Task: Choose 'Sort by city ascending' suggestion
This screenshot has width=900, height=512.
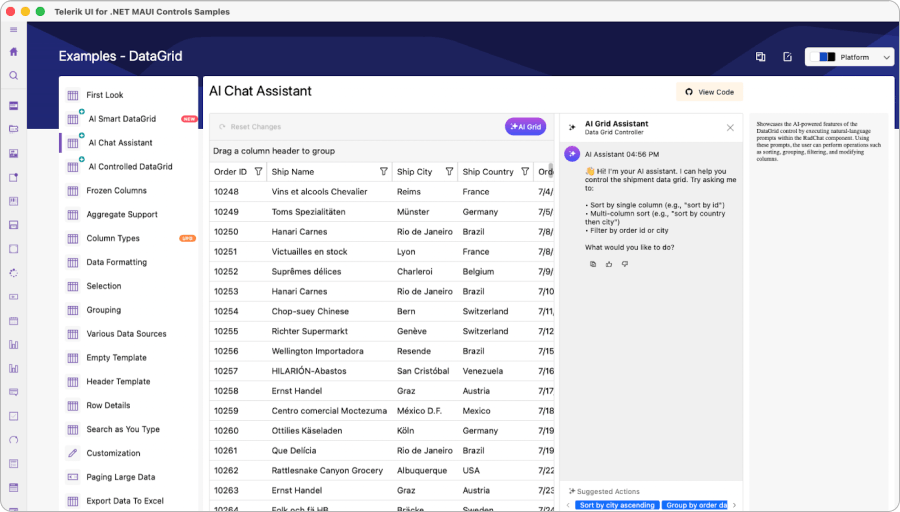Action: [617, 505]
